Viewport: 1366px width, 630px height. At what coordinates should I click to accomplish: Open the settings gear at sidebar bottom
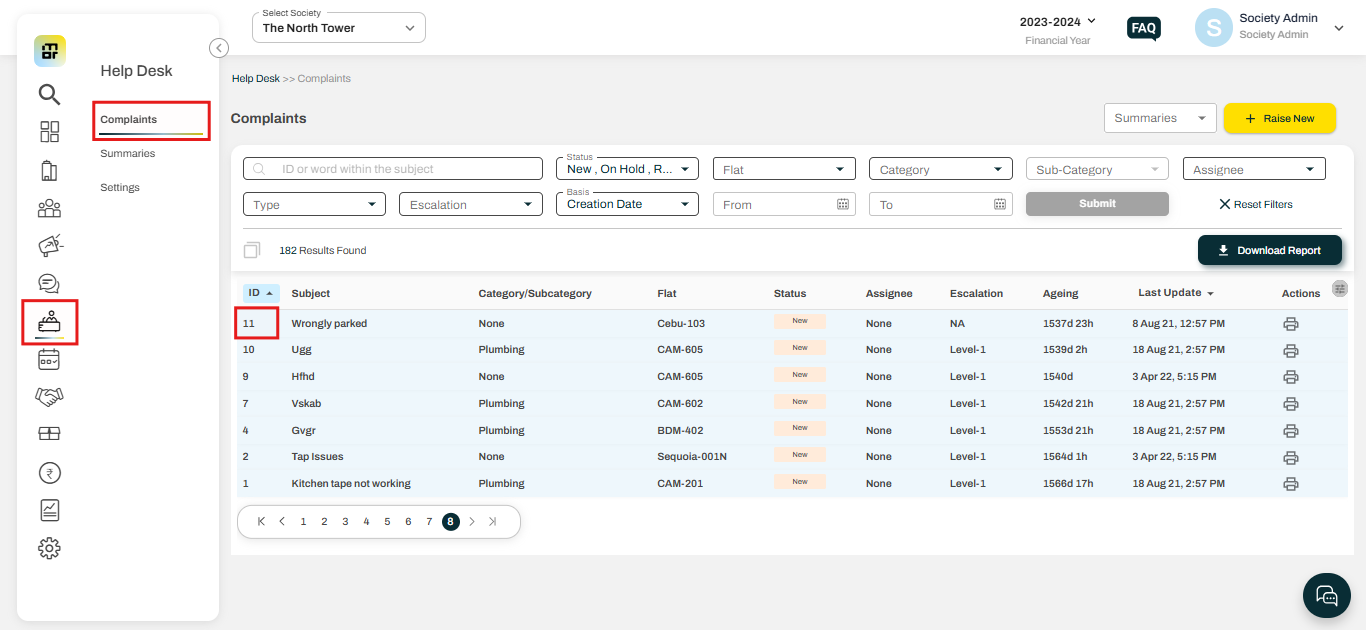point(48,547)
